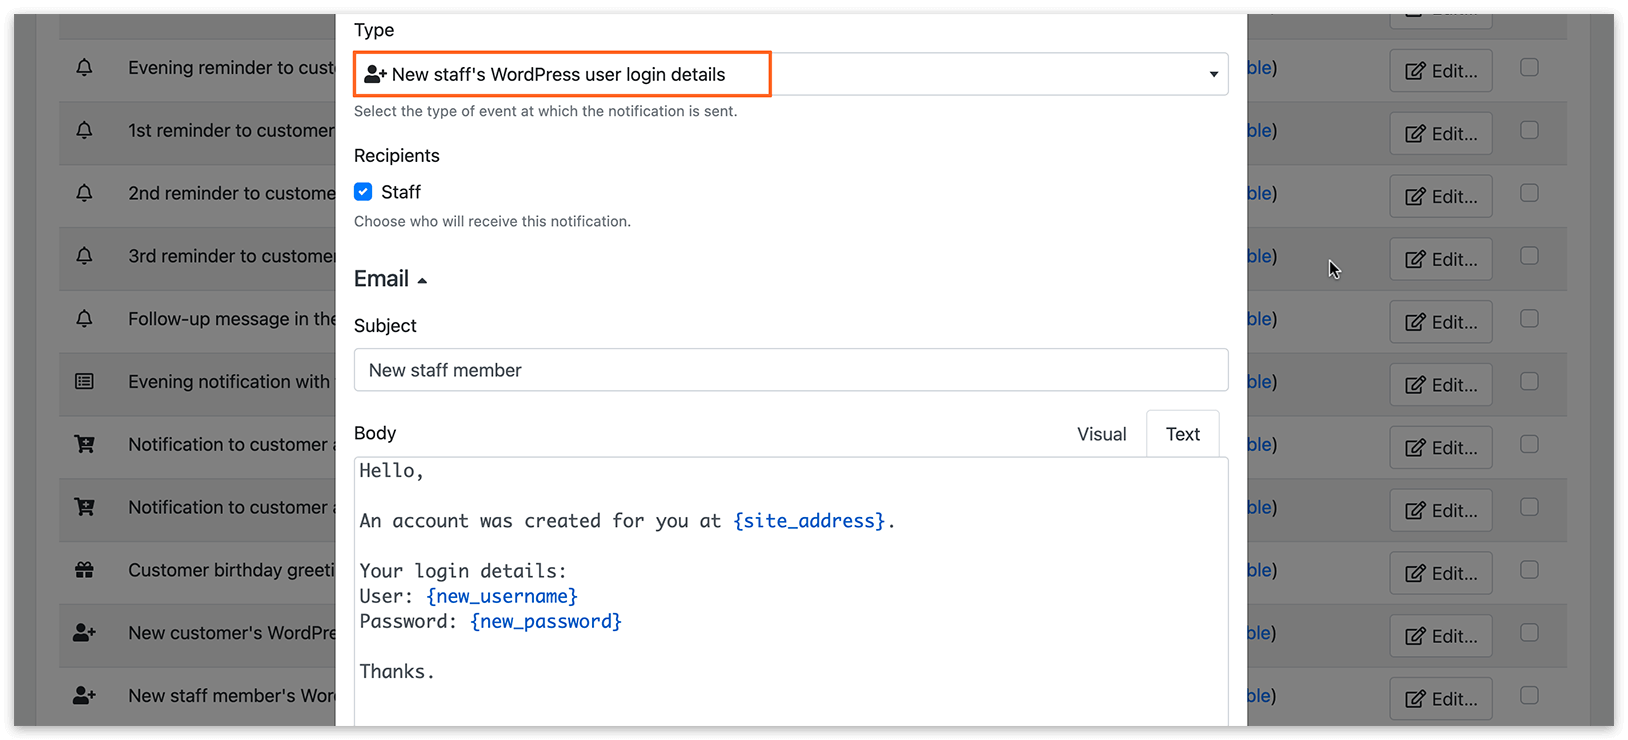Click bell icon beside Evening reminder row

pos(85,68)
